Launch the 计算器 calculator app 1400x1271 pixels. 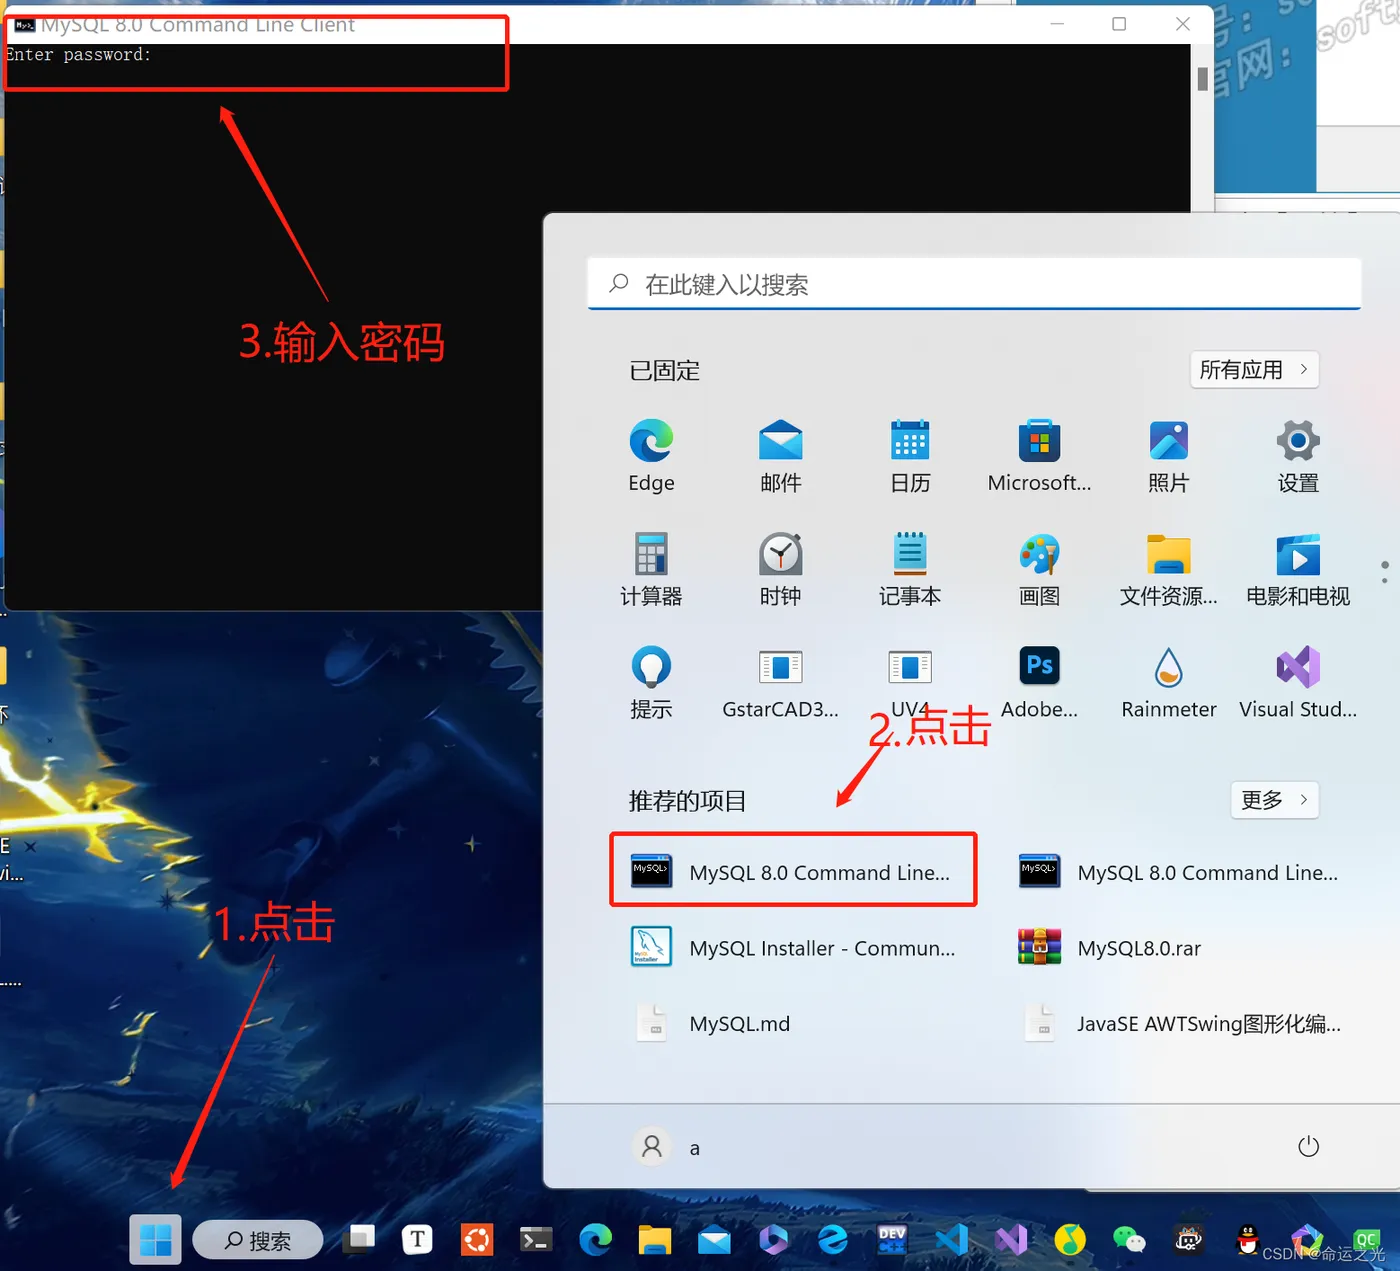pos(651,569)
